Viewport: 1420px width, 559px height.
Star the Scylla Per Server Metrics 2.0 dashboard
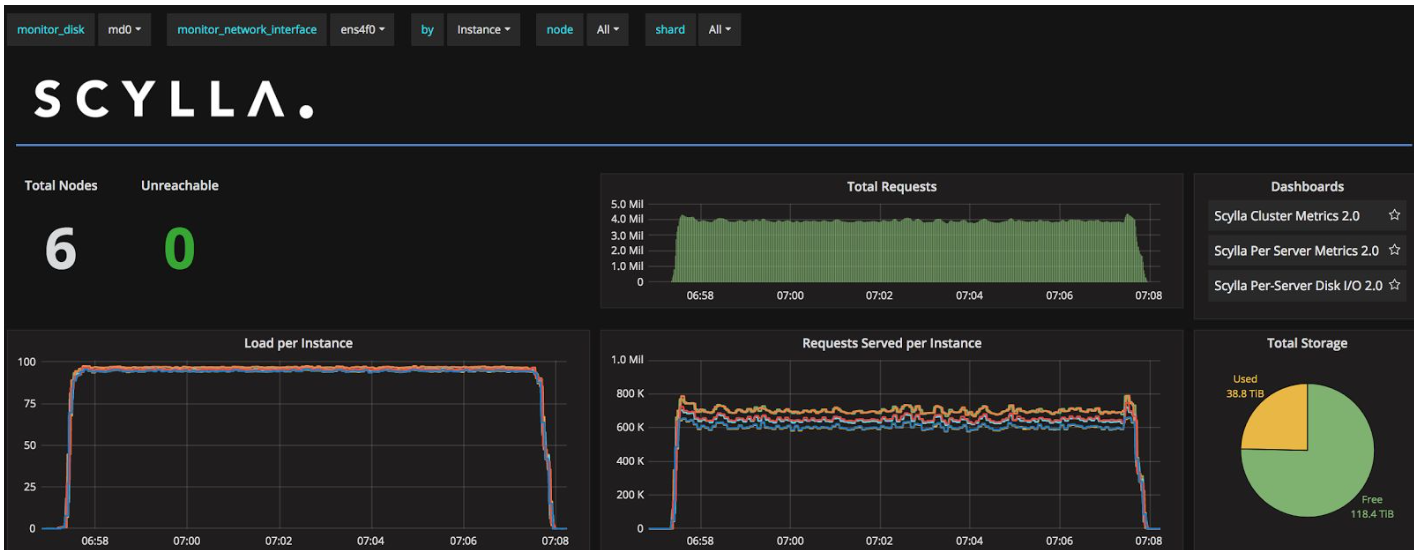pos(1394,251)
